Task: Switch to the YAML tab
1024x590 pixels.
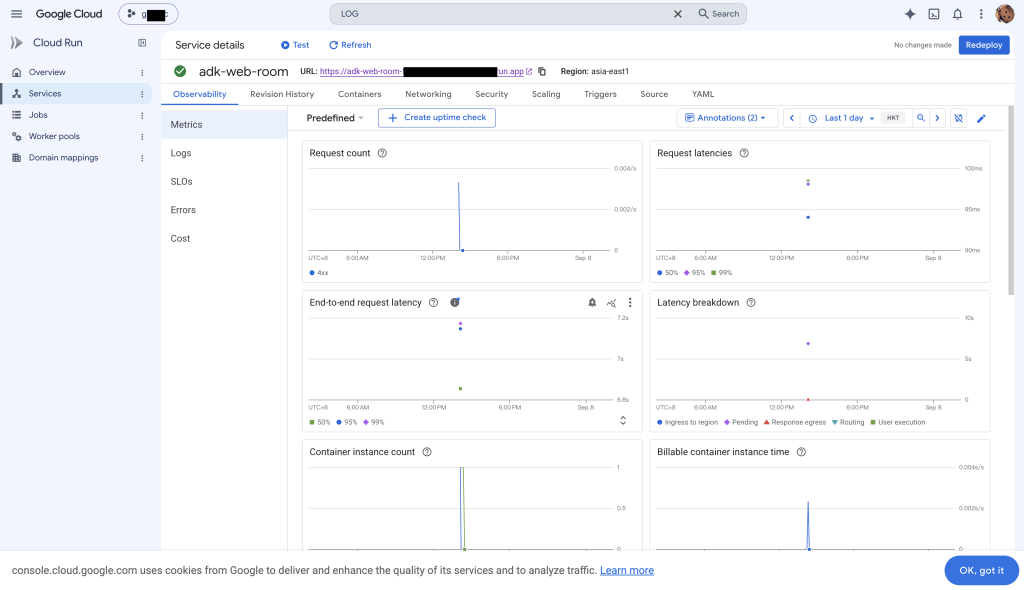Action: (x=703, y=94)
